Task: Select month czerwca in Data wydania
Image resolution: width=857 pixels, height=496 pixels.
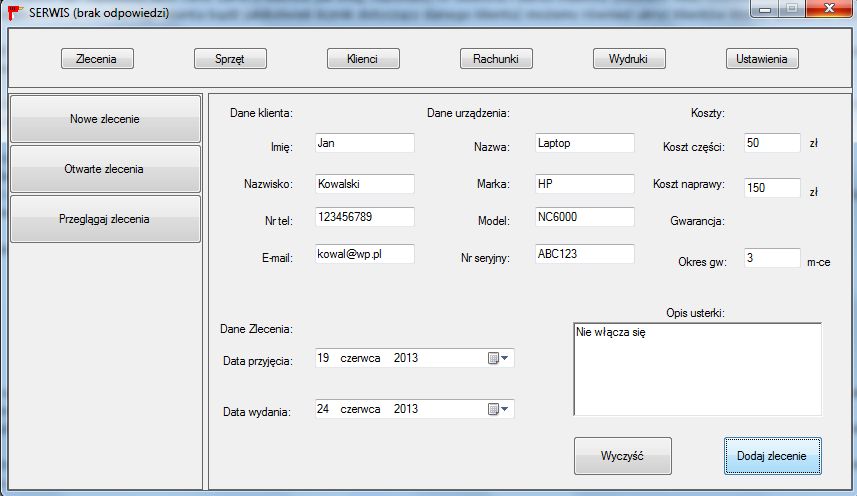Action: coord(360,409)
